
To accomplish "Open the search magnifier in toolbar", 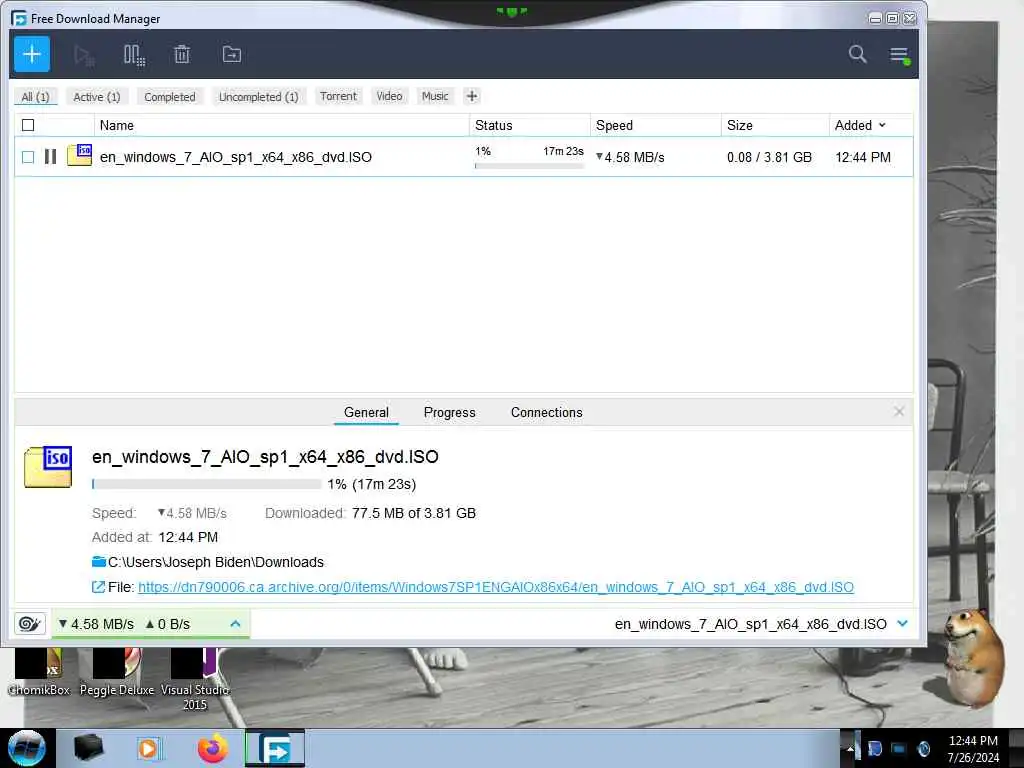I will 857,54.
